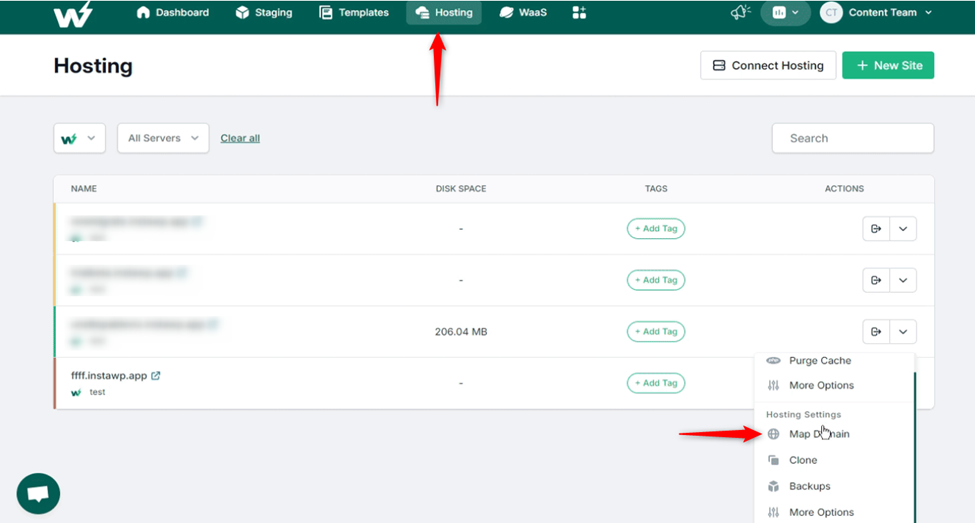Collapse actions dropdown of 206.04 MB site
The width and height of the screenshot is (975, 523).
pyautogui.click(x=903, y=331)
